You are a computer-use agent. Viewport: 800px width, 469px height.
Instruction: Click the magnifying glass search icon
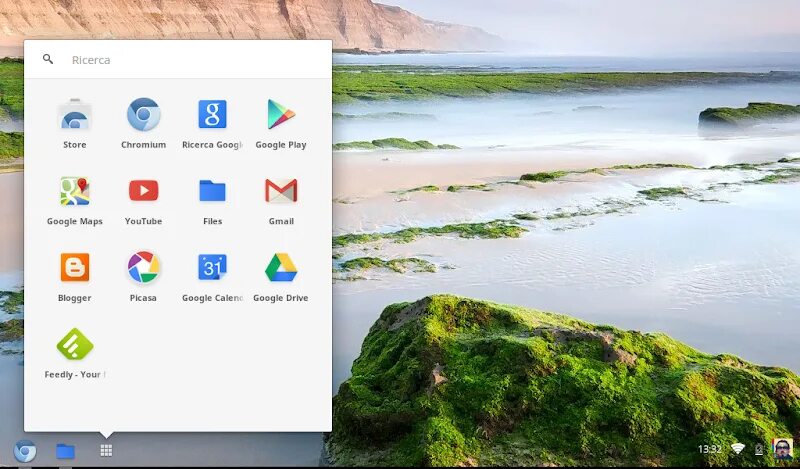pyautogui.click(x=48, y=59)
